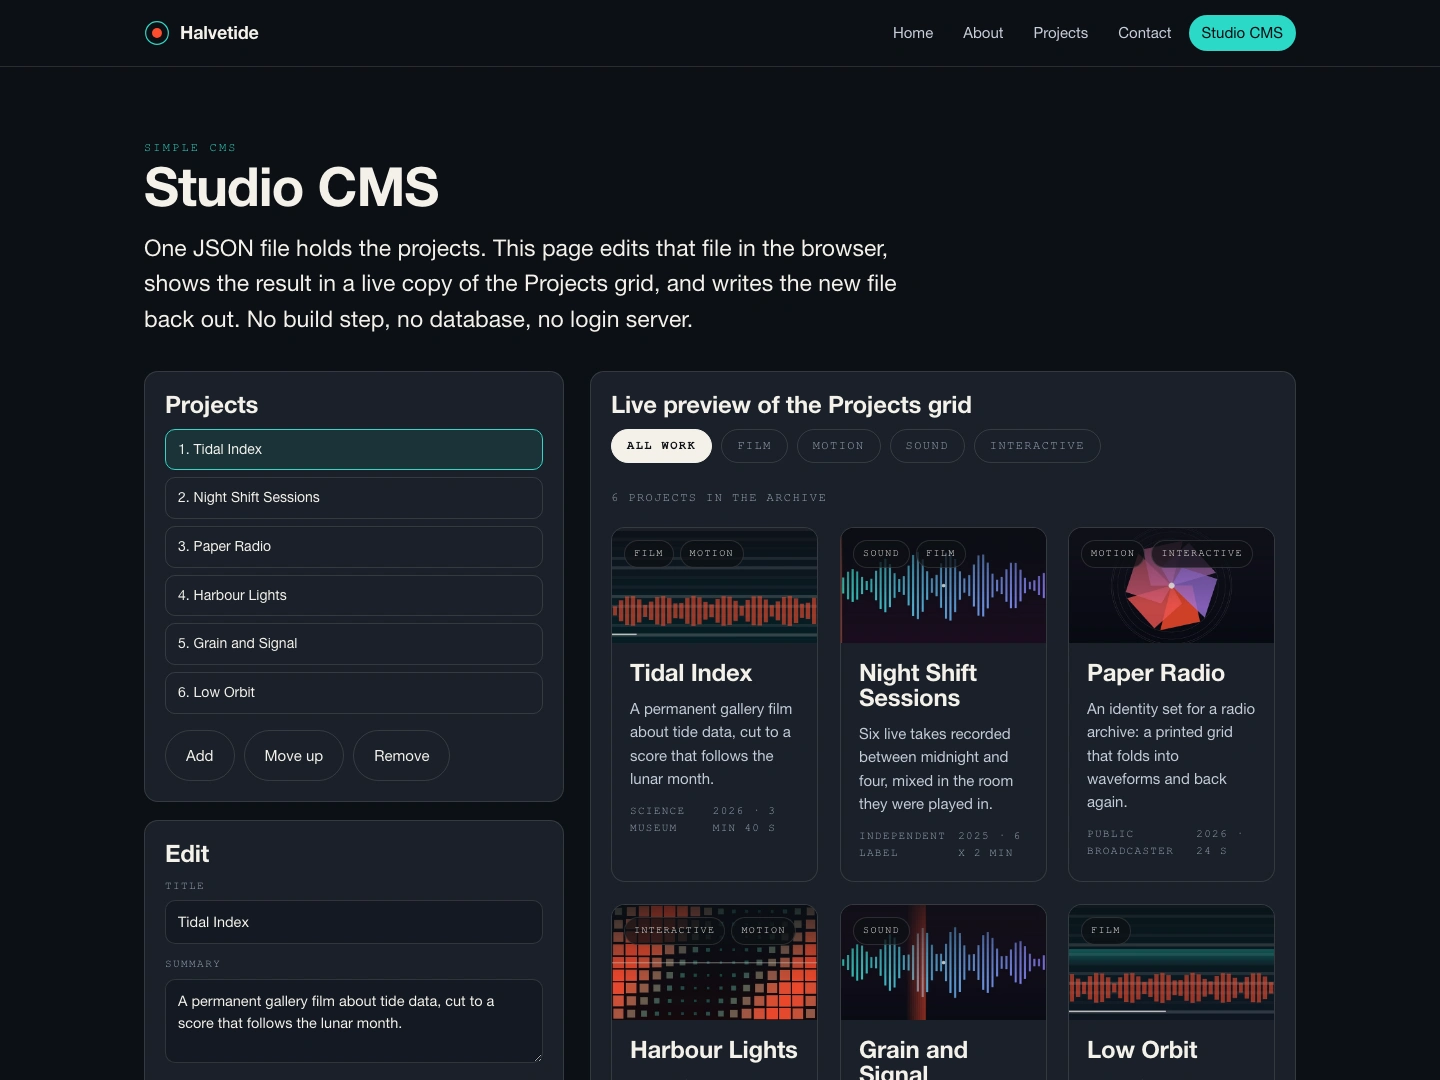The height and width of the screenshot is (1080, 1440).
Task: Click the Paper Radio card title
Action: pyautogui.click(x=1156, y=673)
